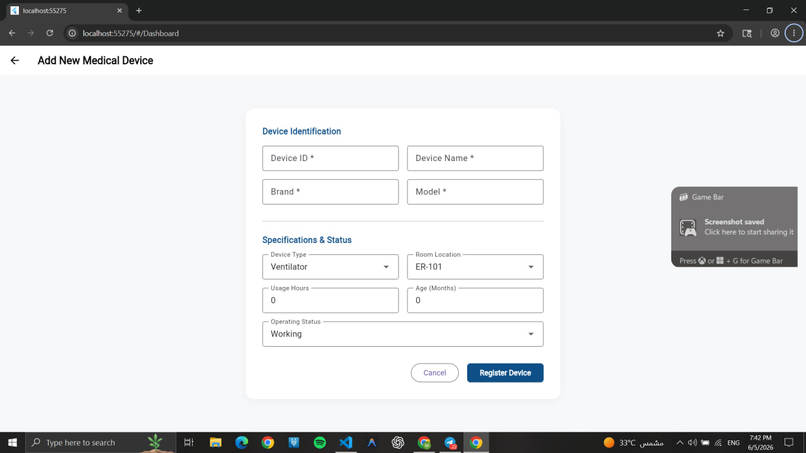Show hidden system tray icons

[x=680, y=442]
